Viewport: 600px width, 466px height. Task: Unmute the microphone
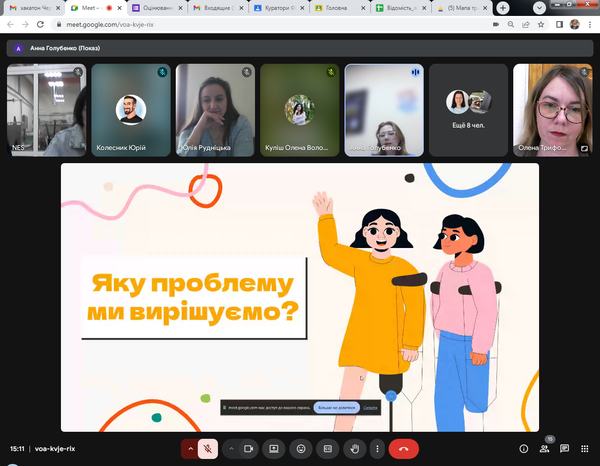(208, 449)
